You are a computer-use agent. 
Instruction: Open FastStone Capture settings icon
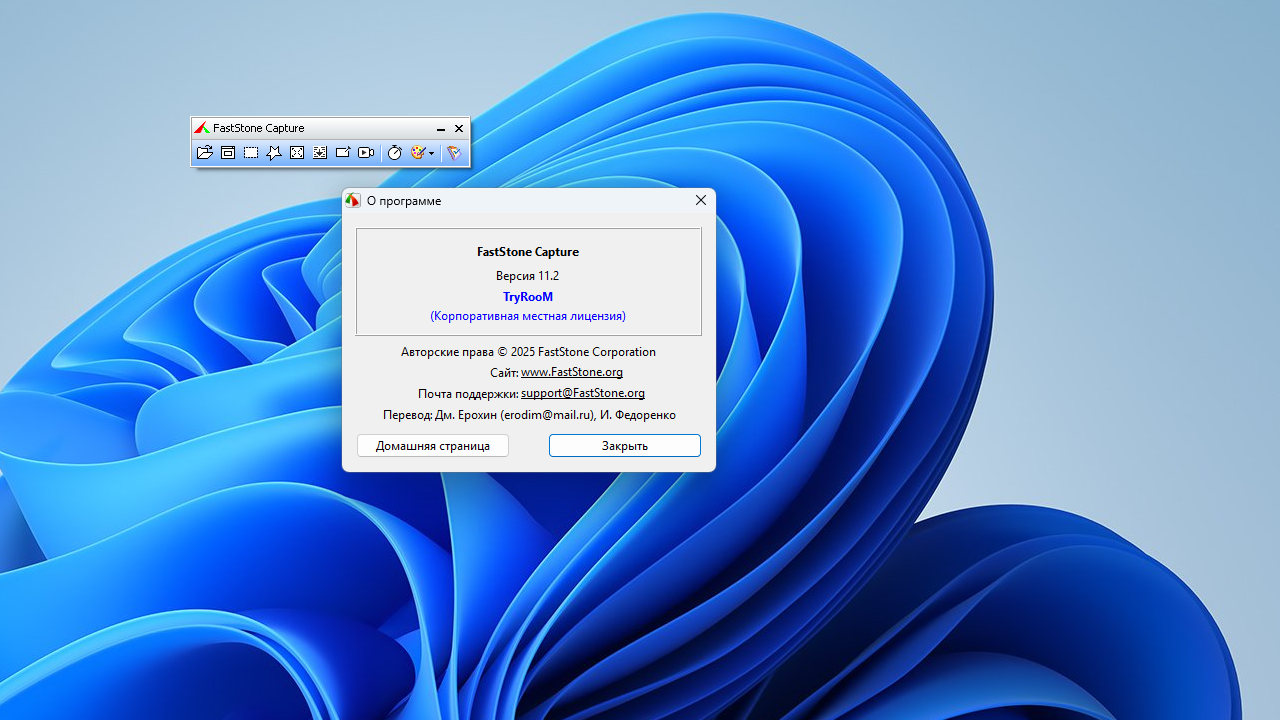pos(454,153)
